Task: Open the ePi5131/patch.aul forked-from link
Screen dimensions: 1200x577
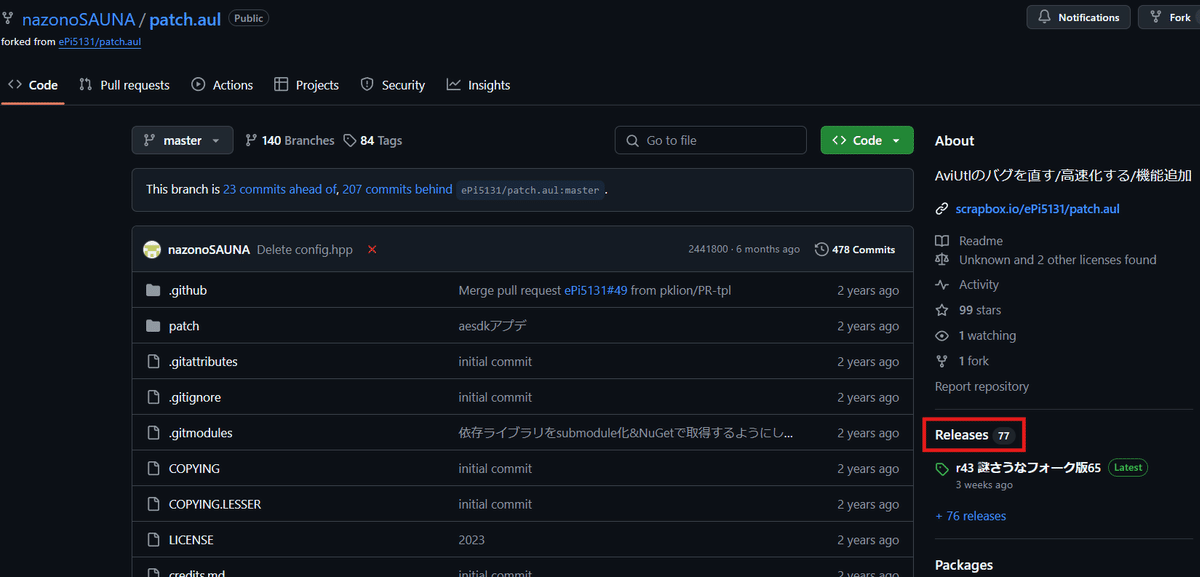Action: click(x=100, y=42)
